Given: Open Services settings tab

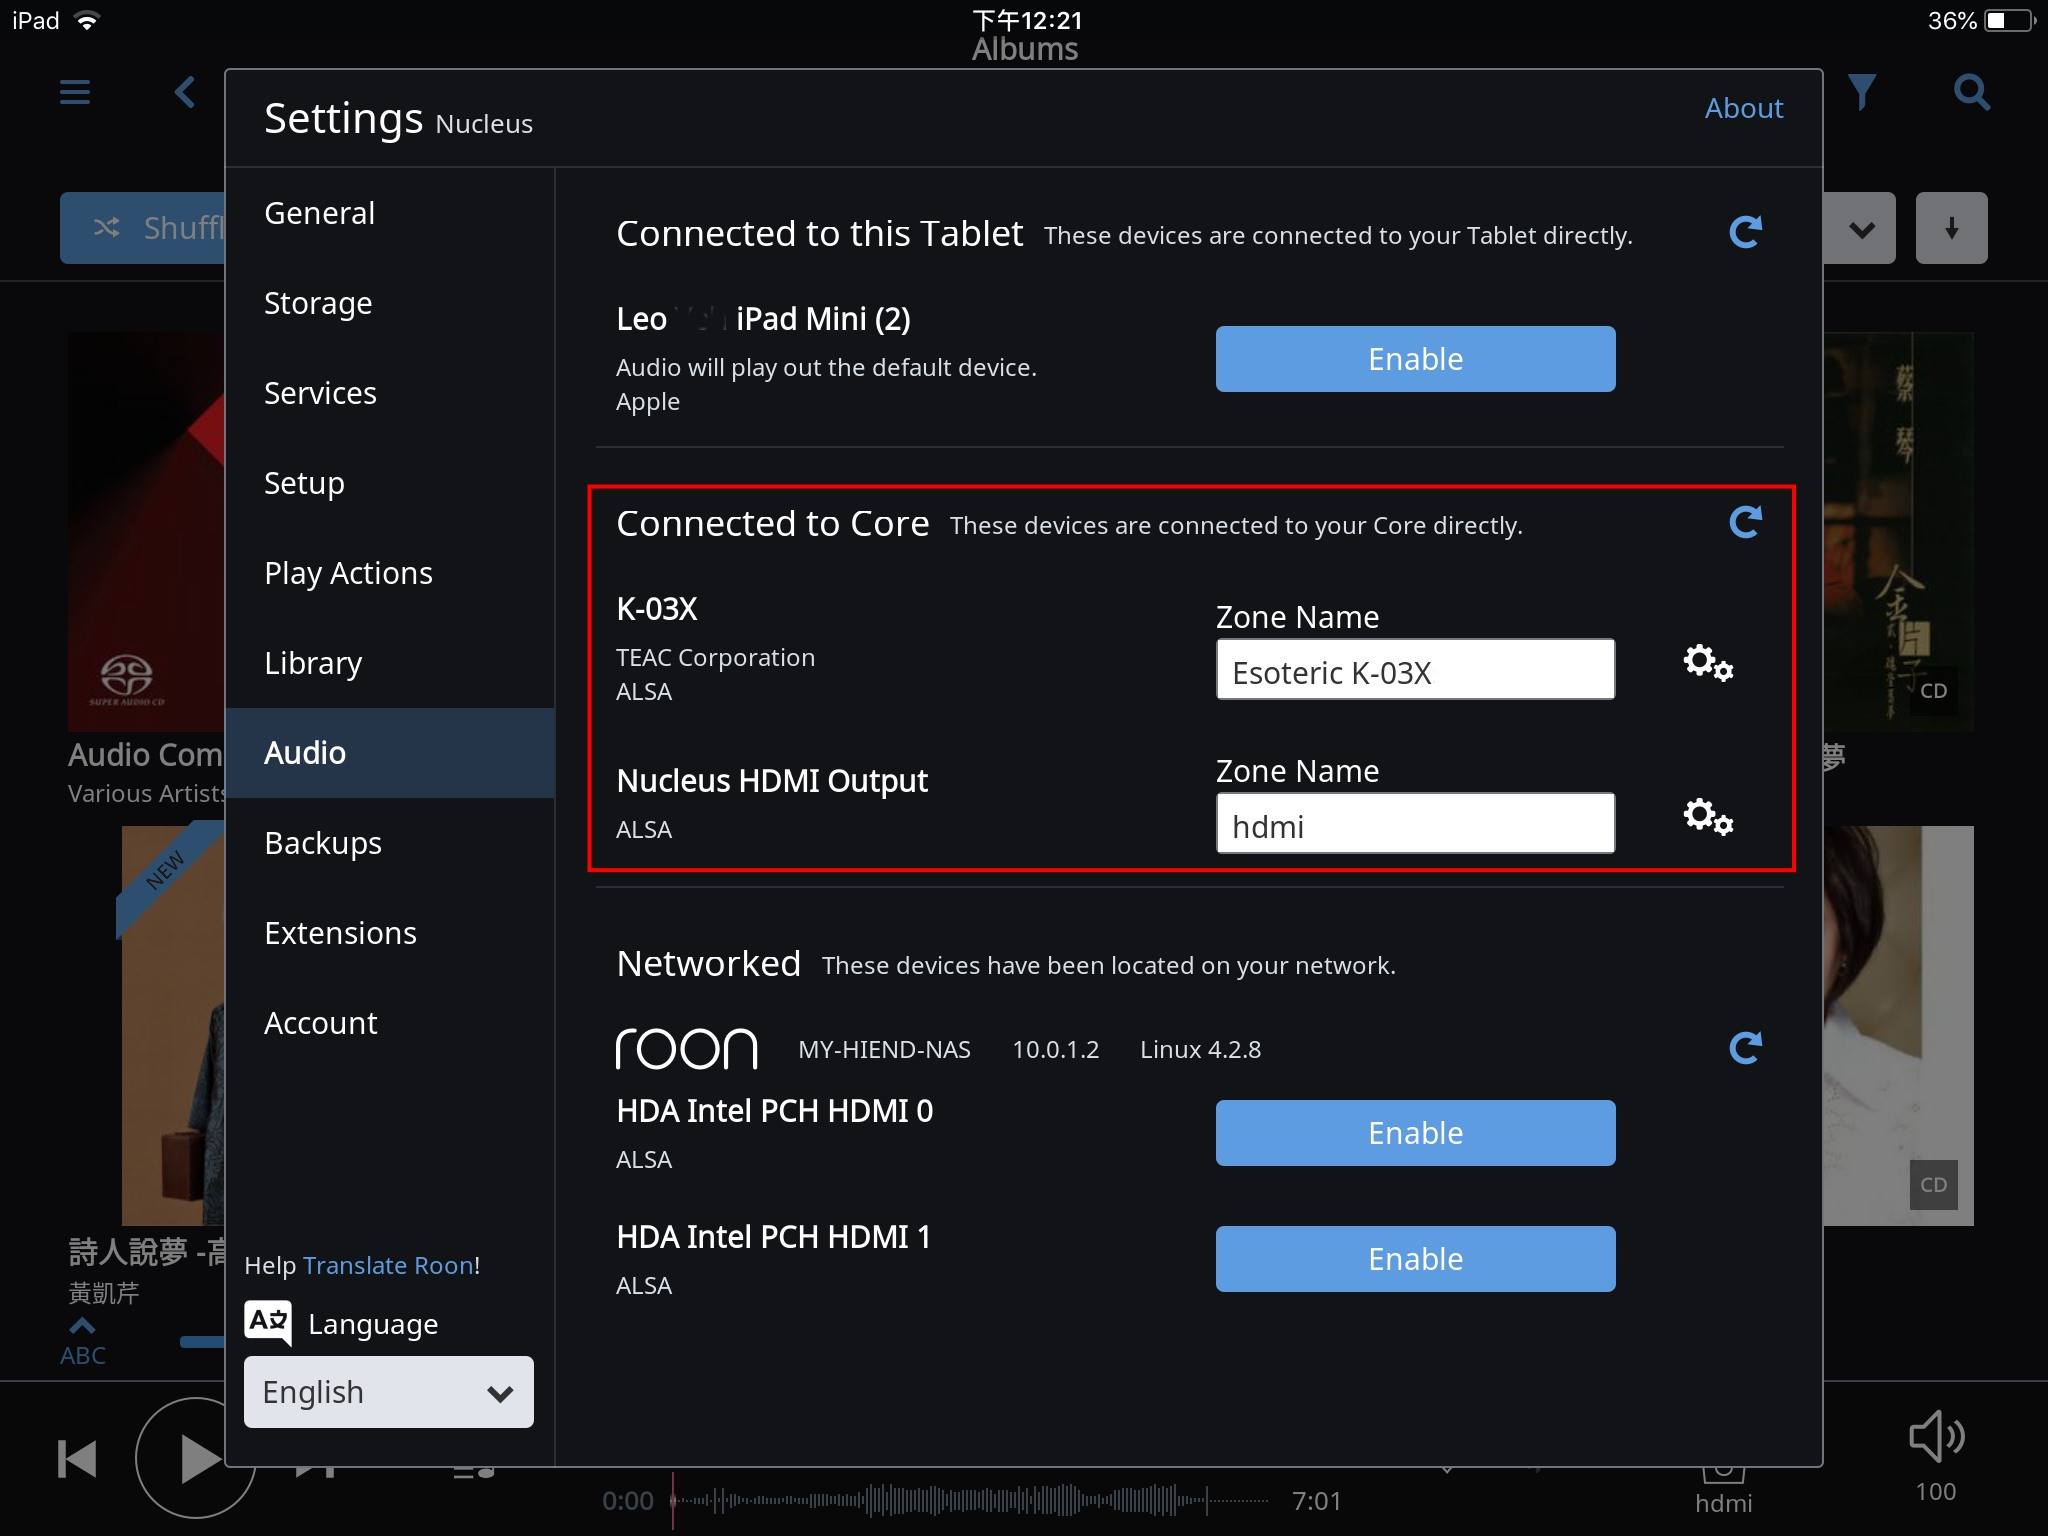Looking at the screenshot, I should click(390, 393).
